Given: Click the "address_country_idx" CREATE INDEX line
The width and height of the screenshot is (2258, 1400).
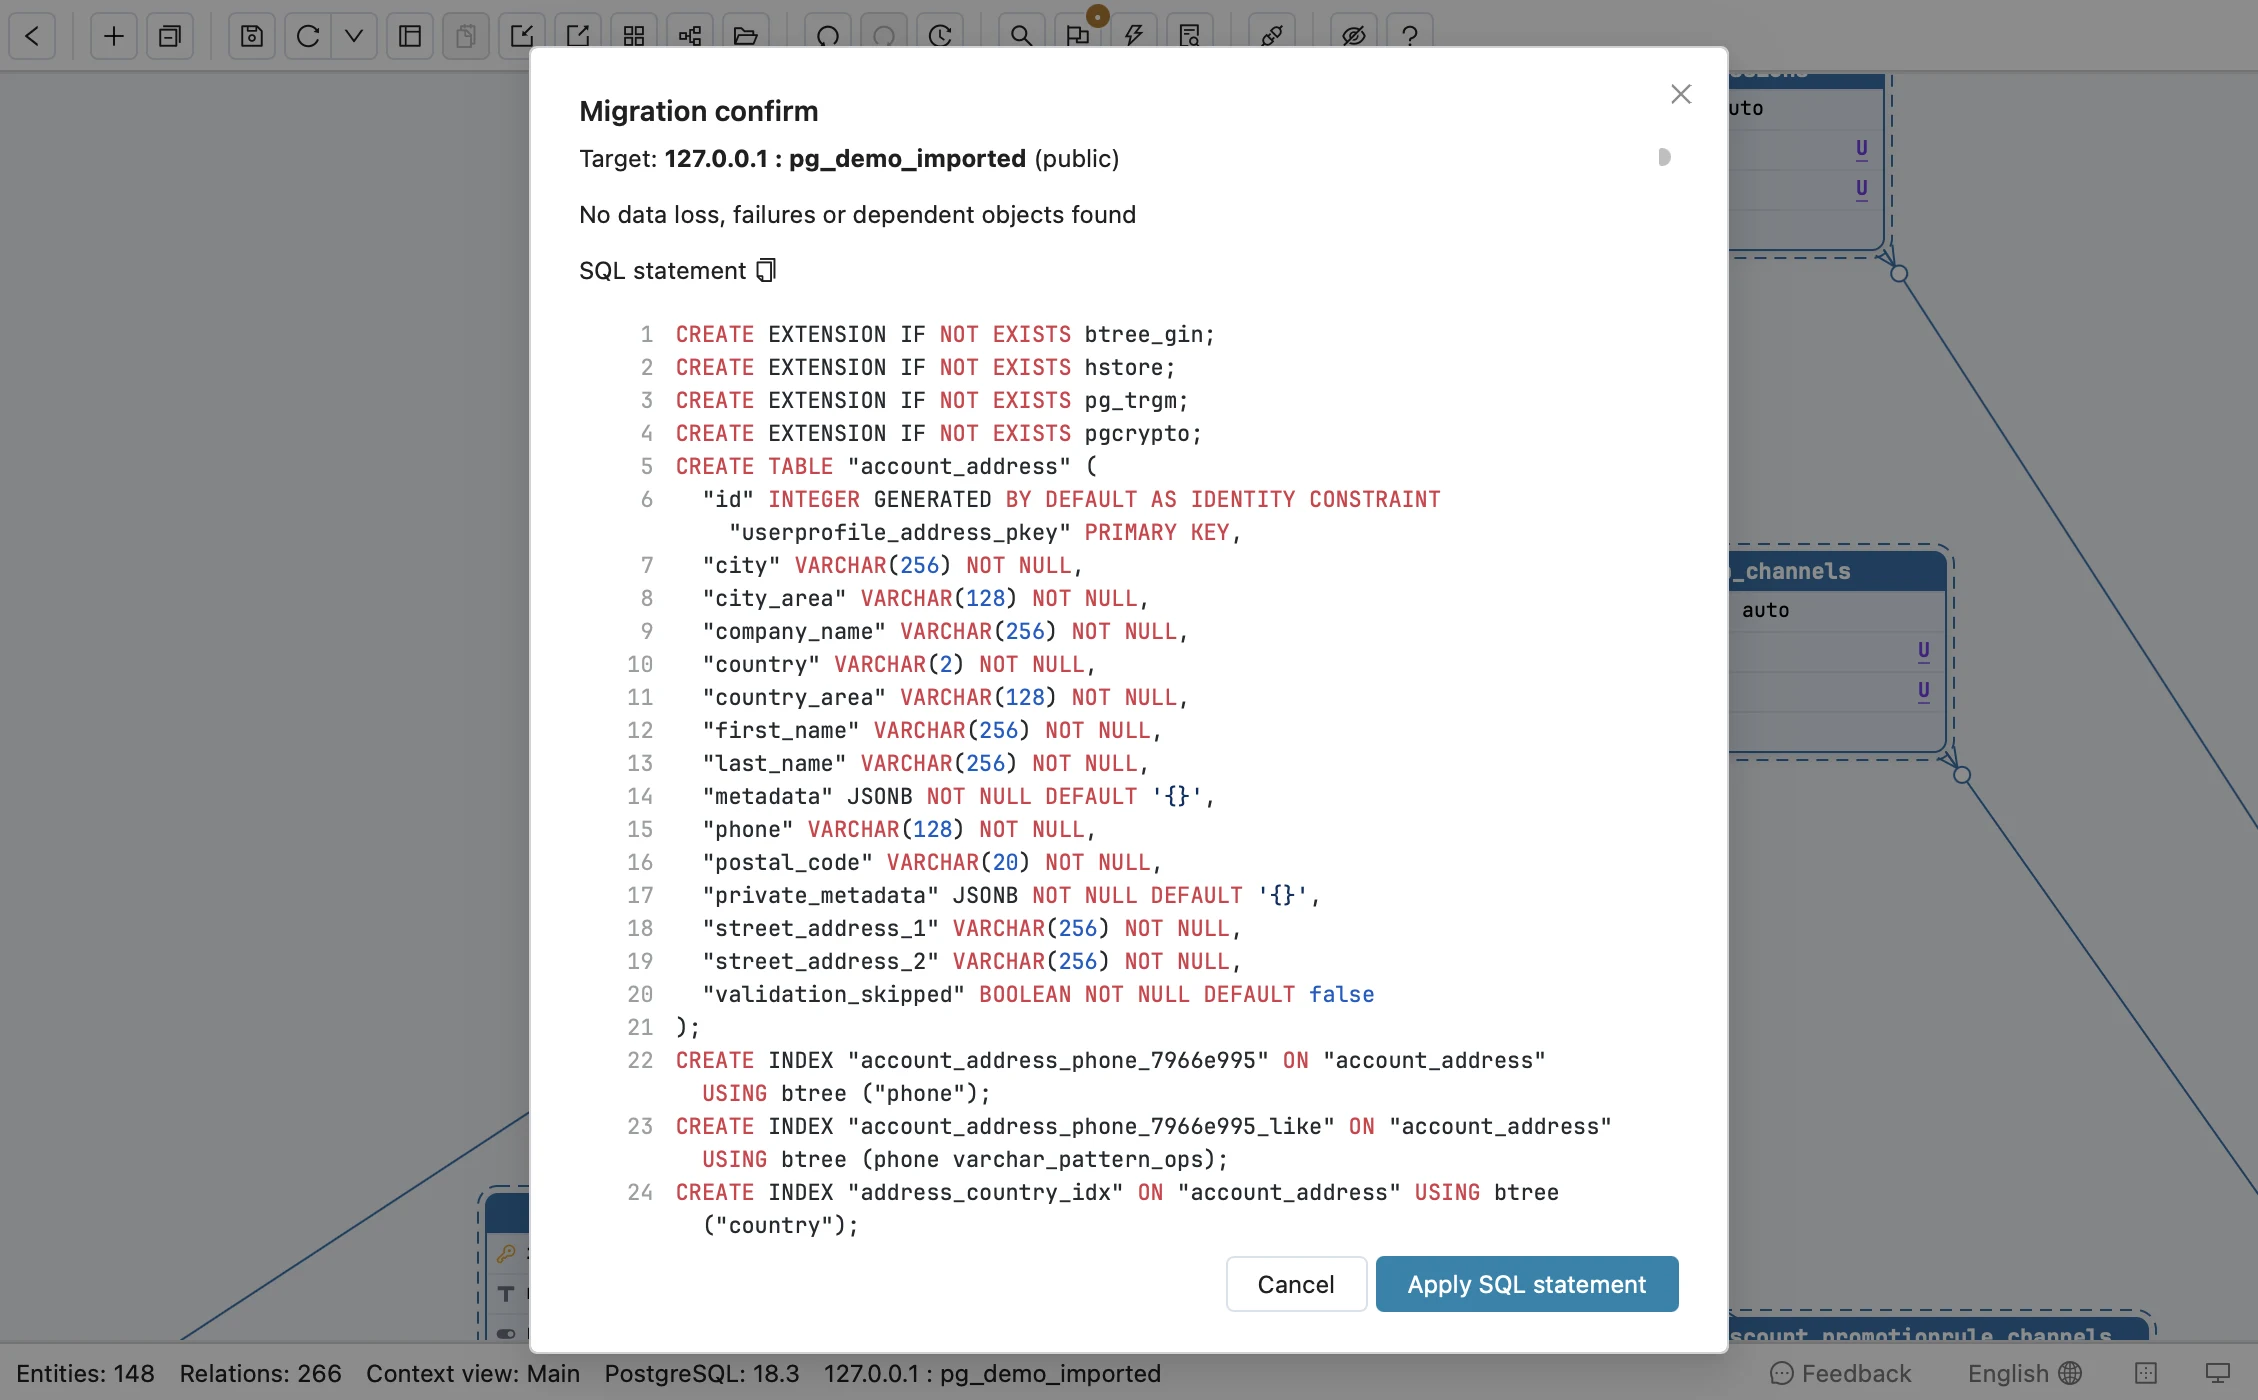Looking at the screenshot, I should click(1117, 1208).
